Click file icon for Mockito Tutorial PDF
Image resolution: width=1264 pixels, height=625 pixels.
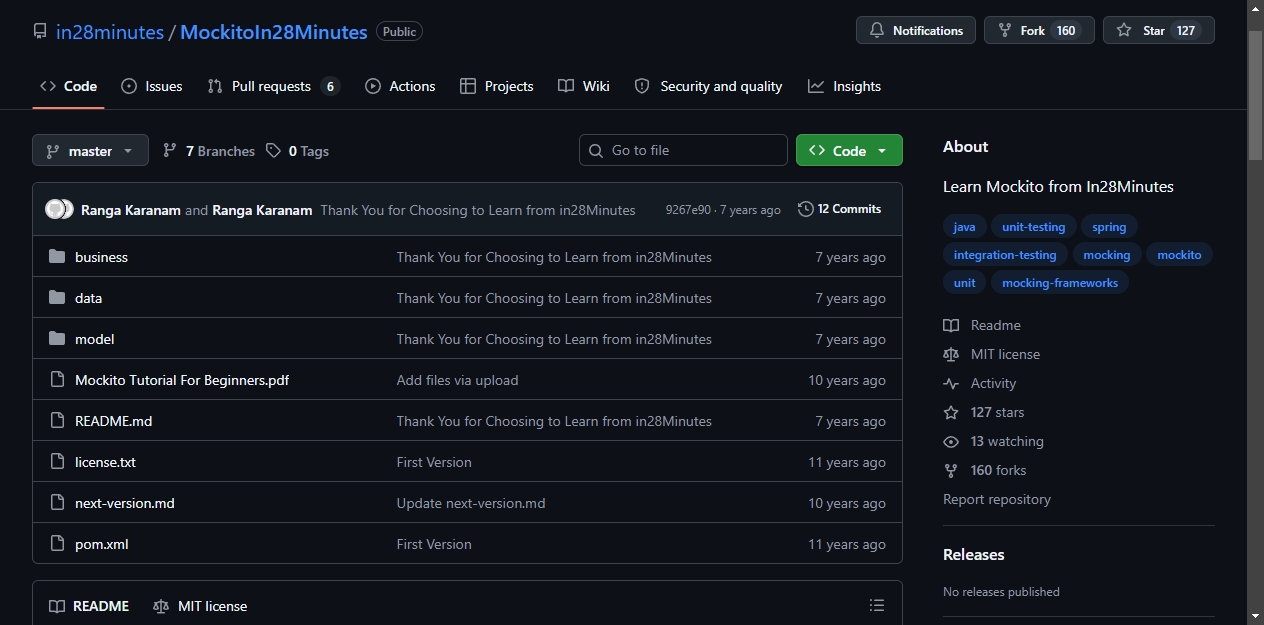57,380
